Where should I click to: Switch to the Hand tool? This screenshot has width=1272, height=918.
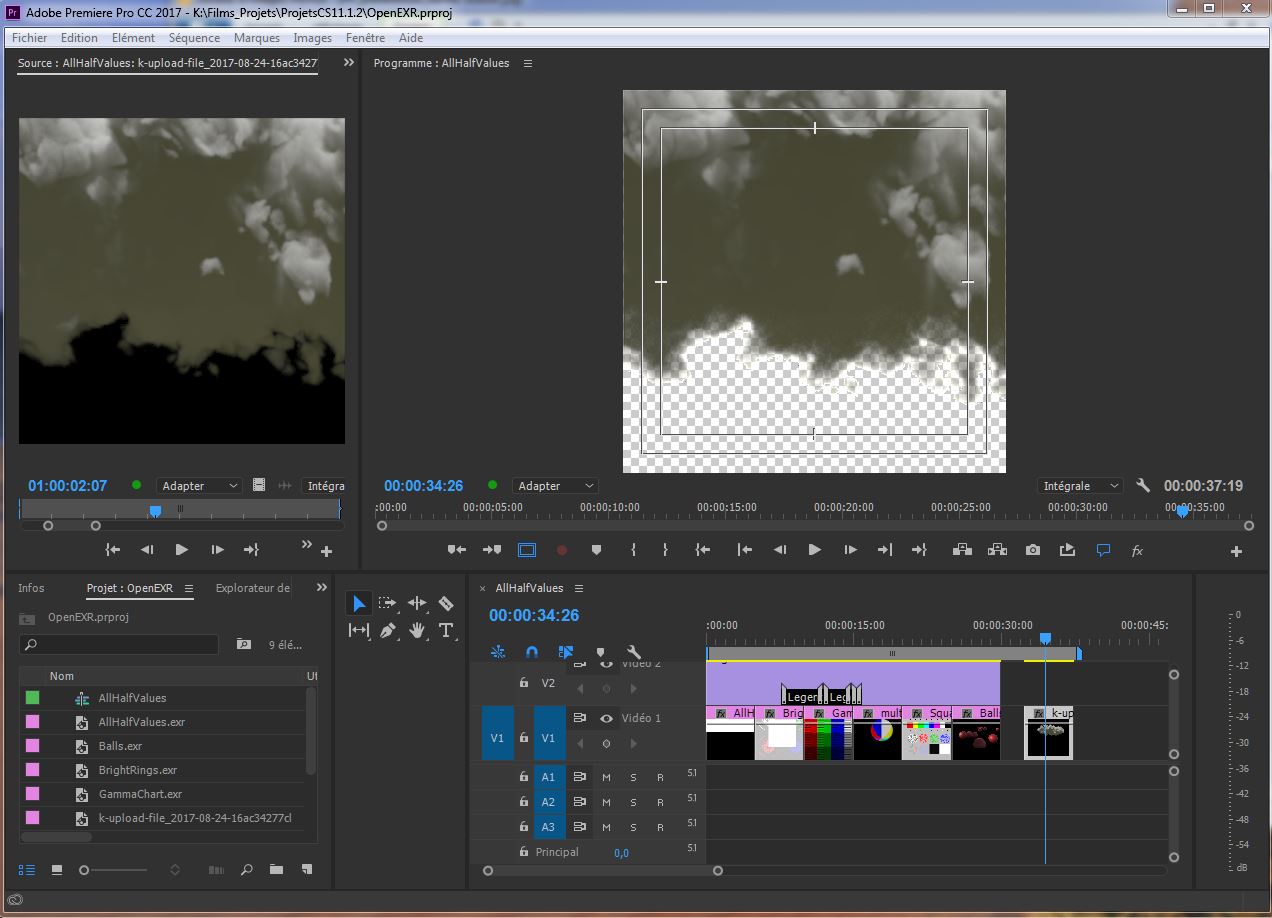point(417,630)
